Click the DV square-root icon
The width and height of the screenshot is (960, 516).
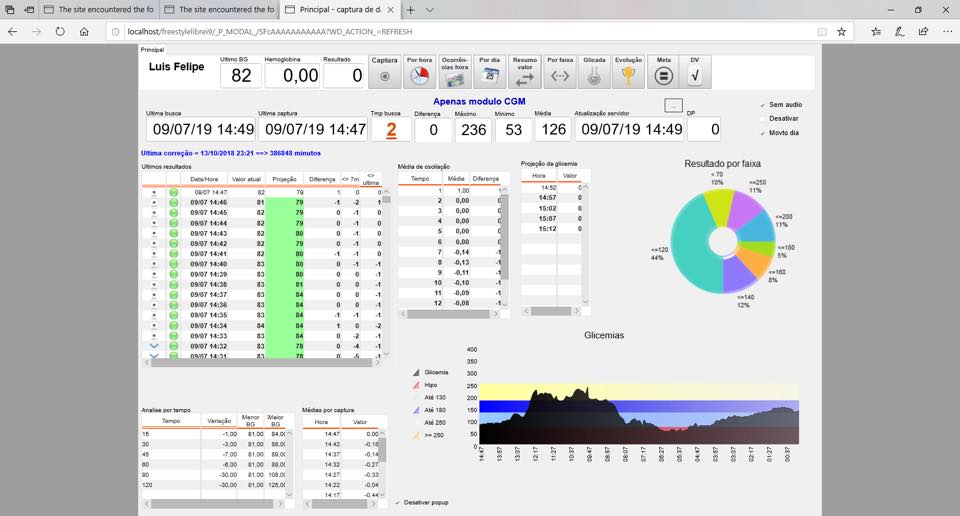(x=695, y=76)
